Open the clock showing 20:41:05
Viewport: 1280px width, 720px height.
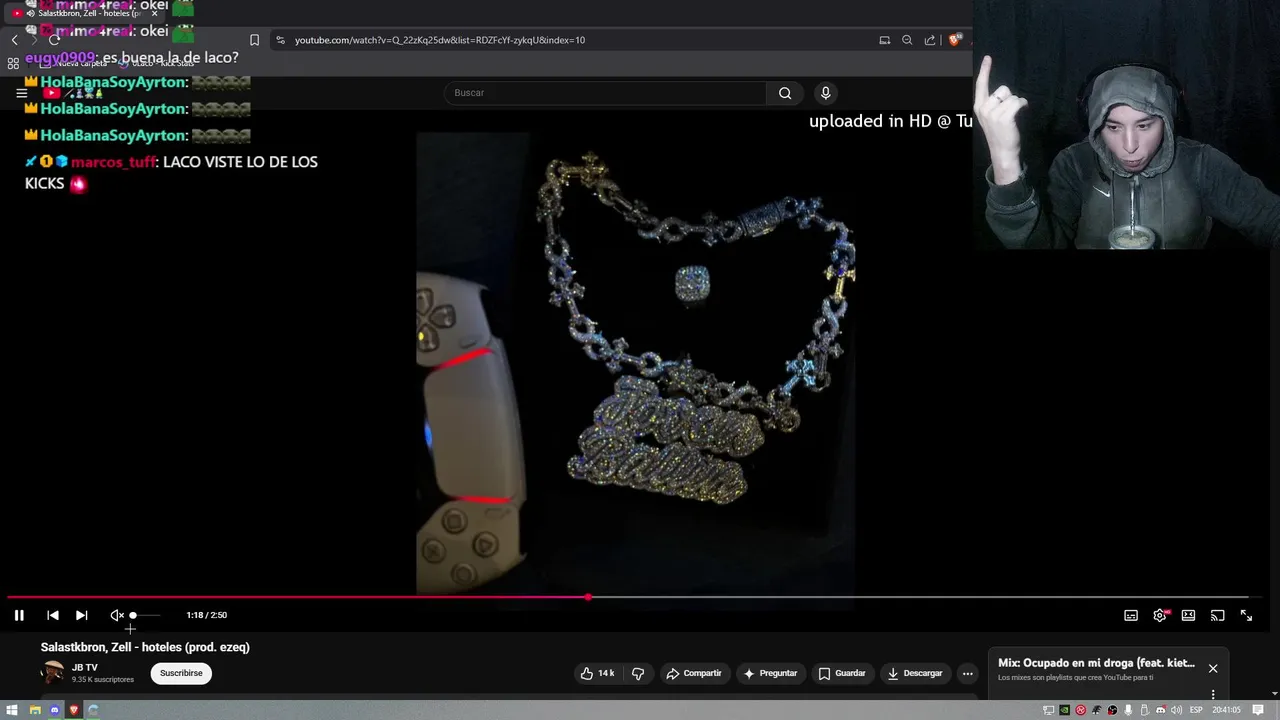point(1227,710)
